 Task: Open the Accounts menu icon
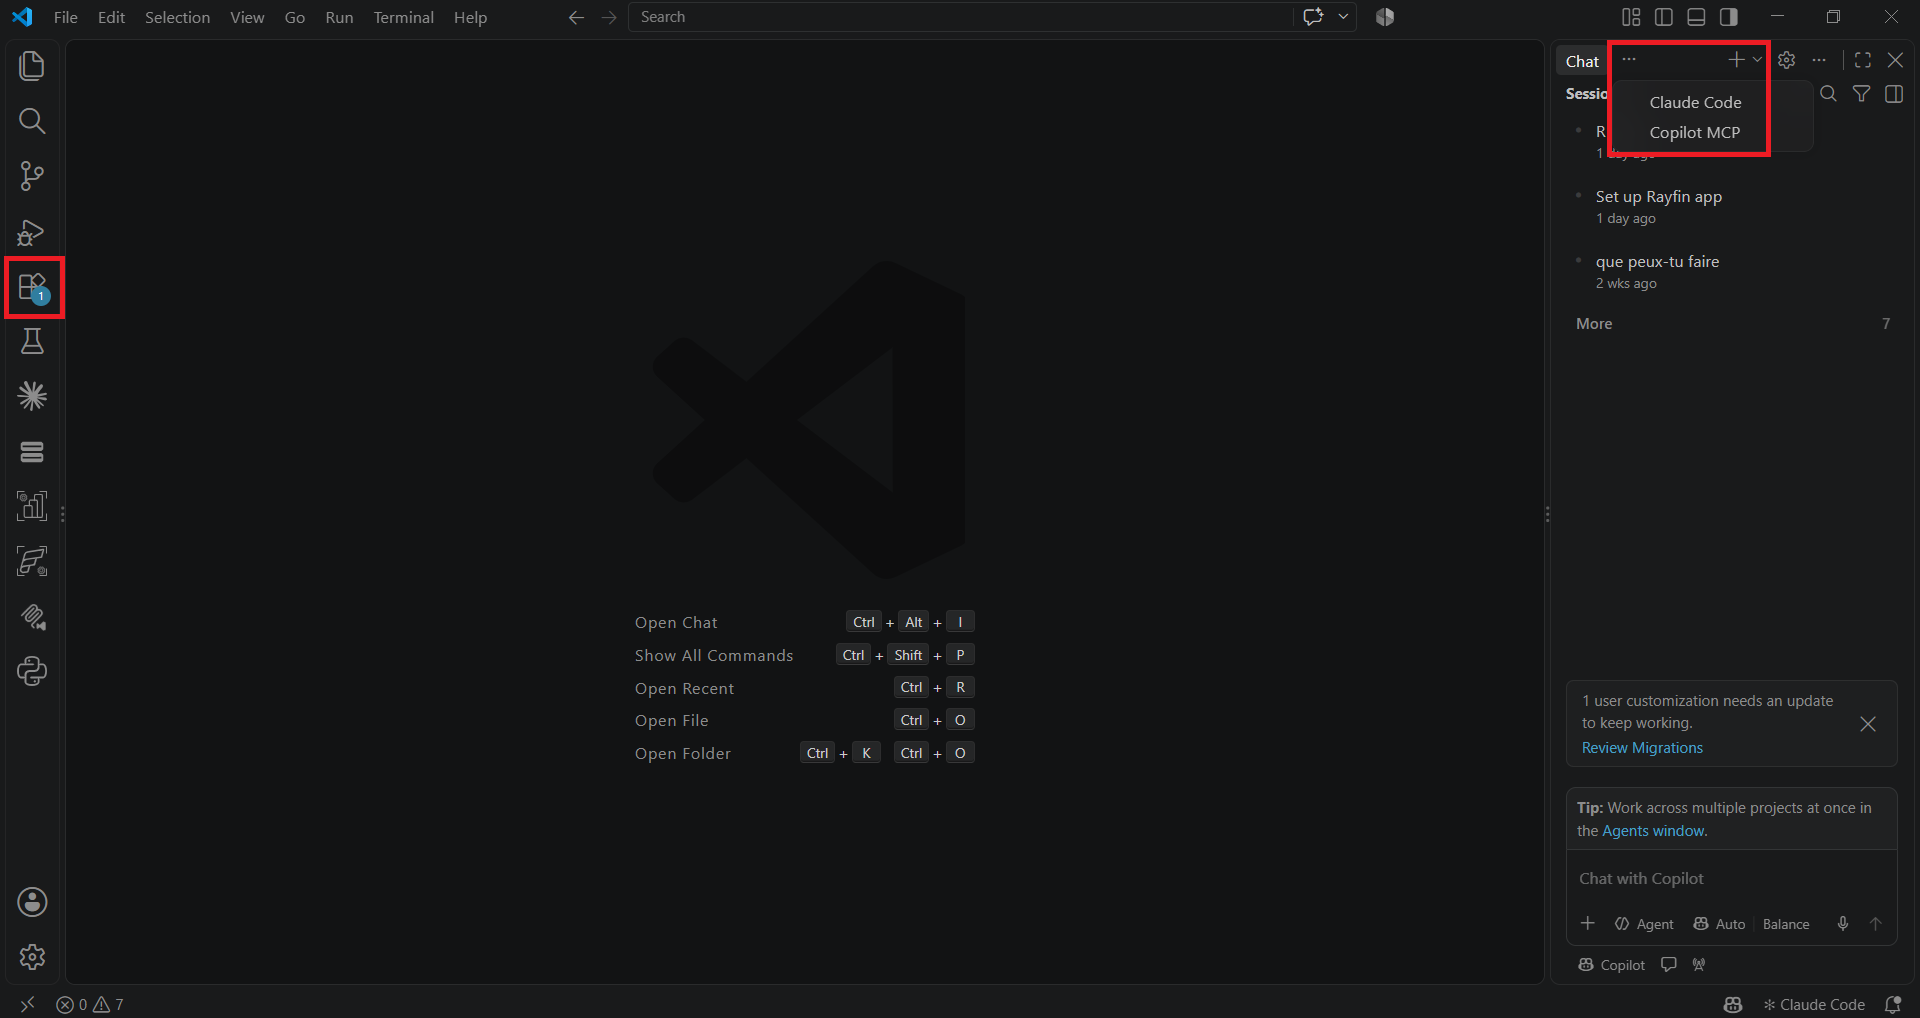tap(32, 902)
